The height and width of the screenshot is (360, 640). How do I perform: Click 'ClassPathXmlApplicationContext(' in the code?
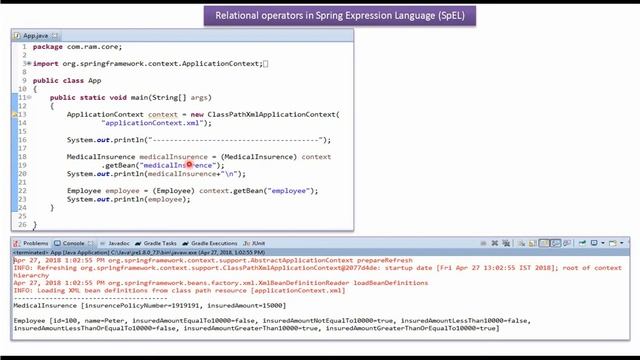273,114
